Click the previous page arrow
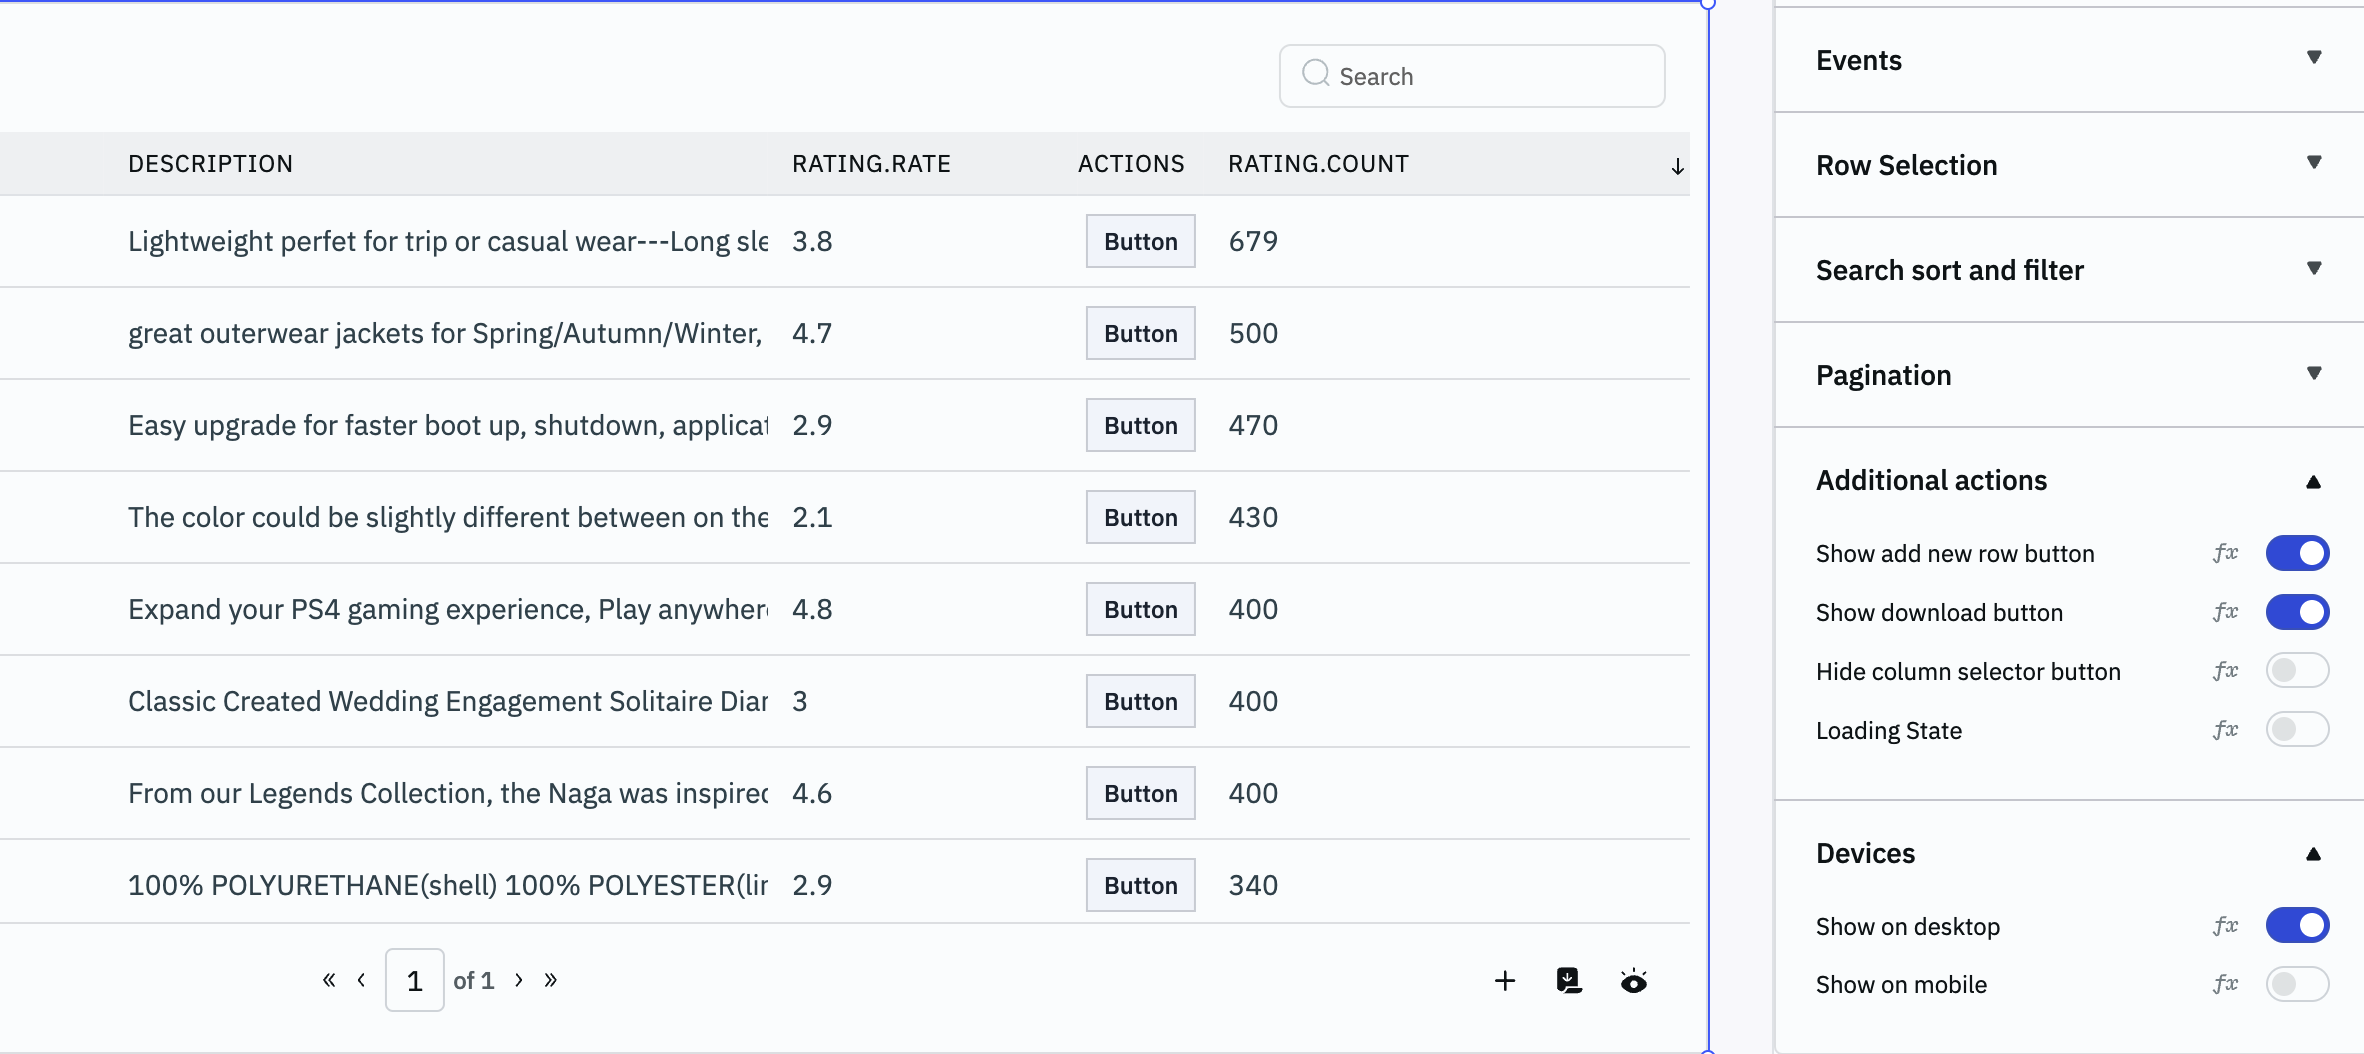The image size is (2364, 1054). [x=361, y=980]
